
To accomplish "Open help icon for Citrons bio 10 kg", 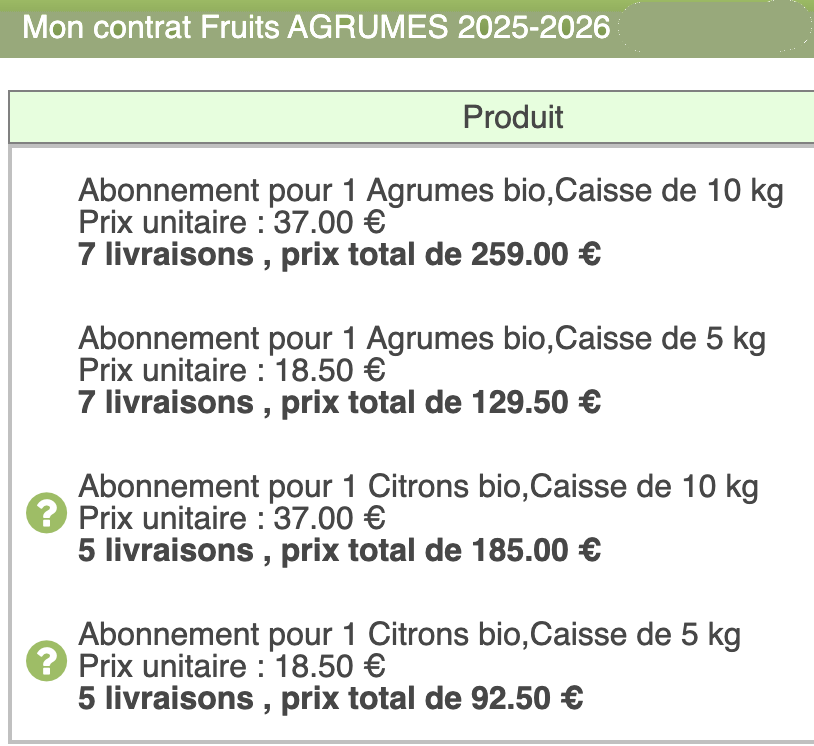I will click(x=46, y=512).
